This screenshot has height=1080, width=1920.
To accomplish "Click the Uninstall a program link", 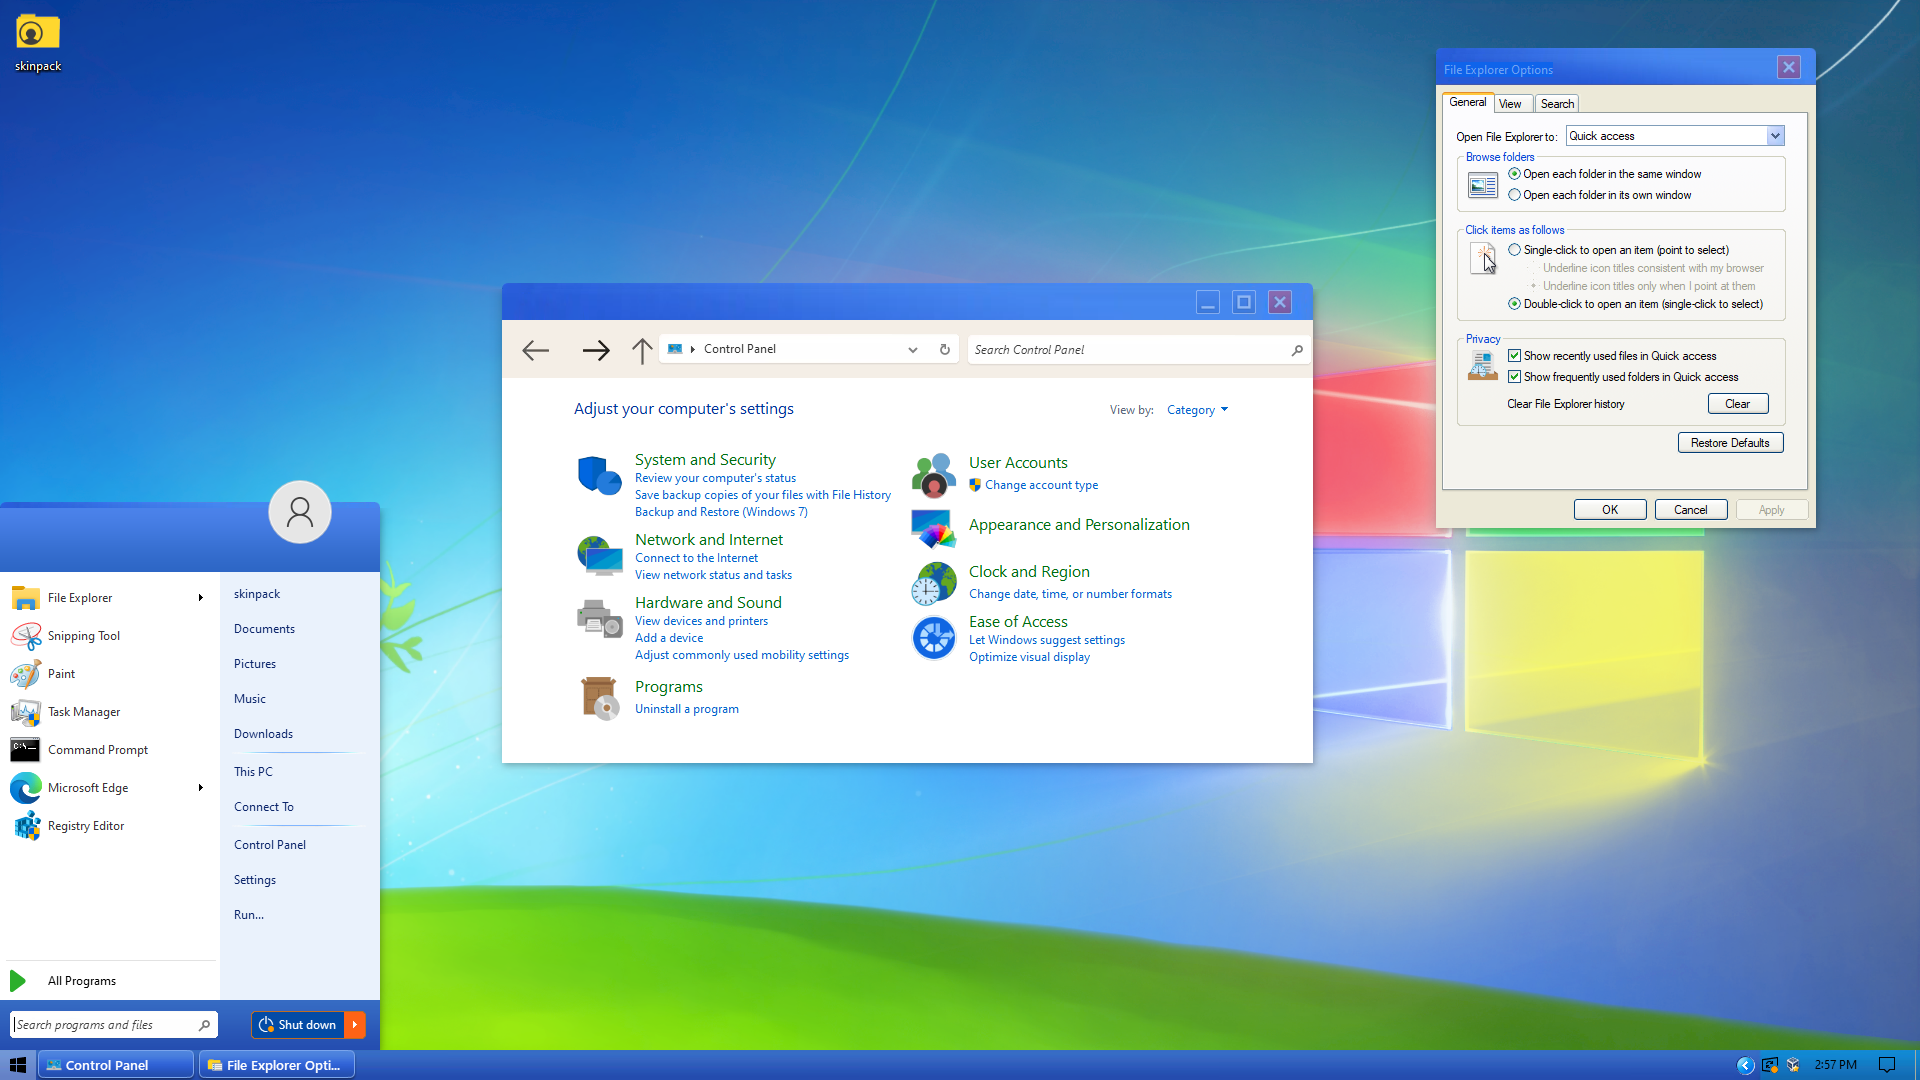I will click(686, 709).
